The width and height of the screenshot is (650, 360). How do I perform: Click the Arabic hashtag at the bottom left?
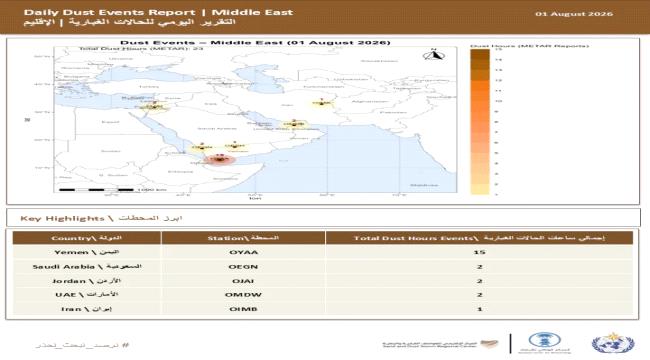(82, 345)
